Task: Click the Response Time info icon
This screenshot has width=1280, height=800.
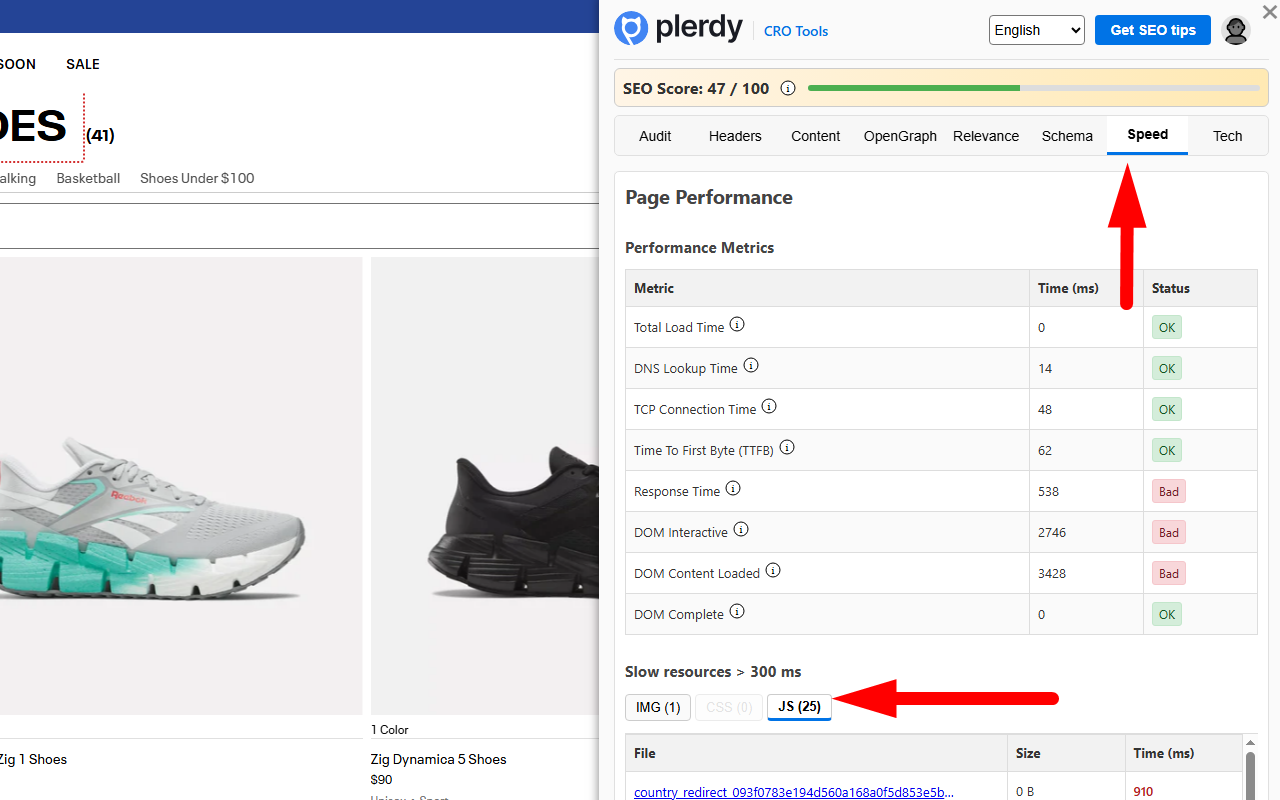Action: pyautogui.click(x=733, y=488)
